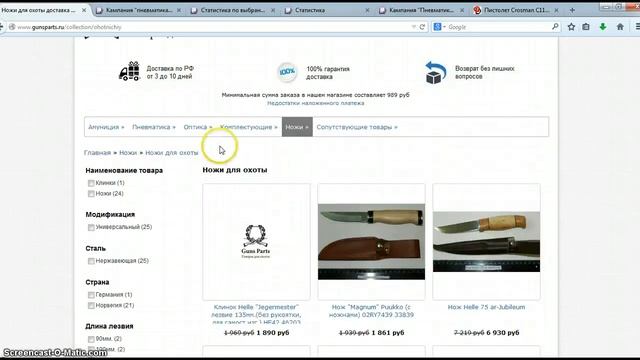This screenshot has height=360, width=640.
Task: Open the Оптика menu
Action: 198,127
